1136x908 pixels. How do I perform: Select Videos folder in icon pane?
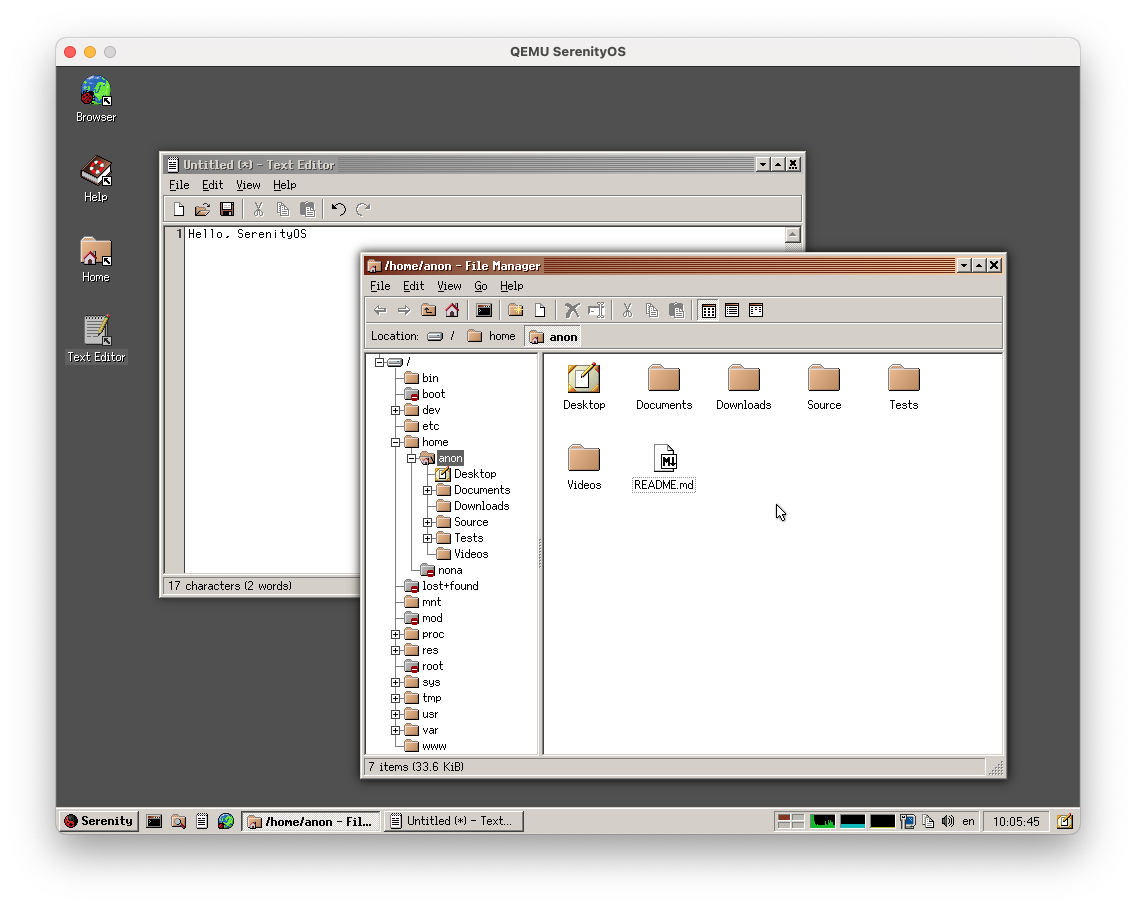584,467
